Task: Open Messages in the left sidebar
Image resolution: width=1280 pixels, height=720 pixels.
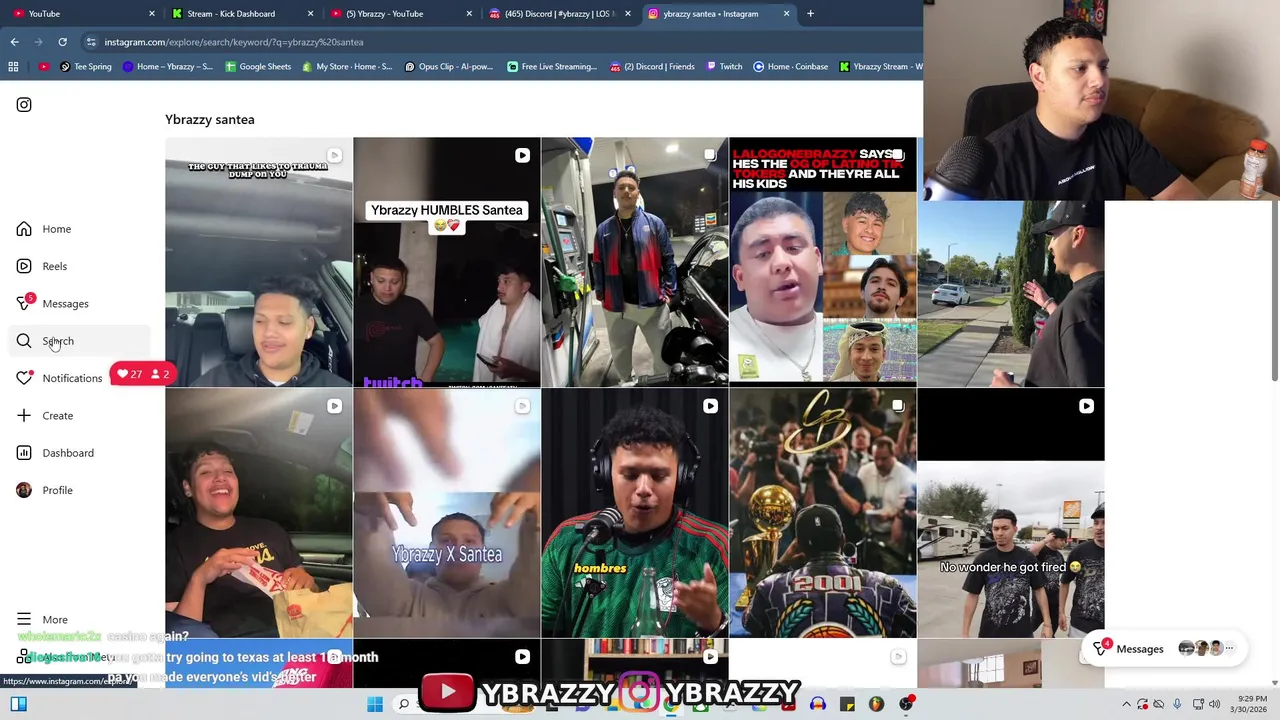Action: pyautogui.click(x=65, y=303)
